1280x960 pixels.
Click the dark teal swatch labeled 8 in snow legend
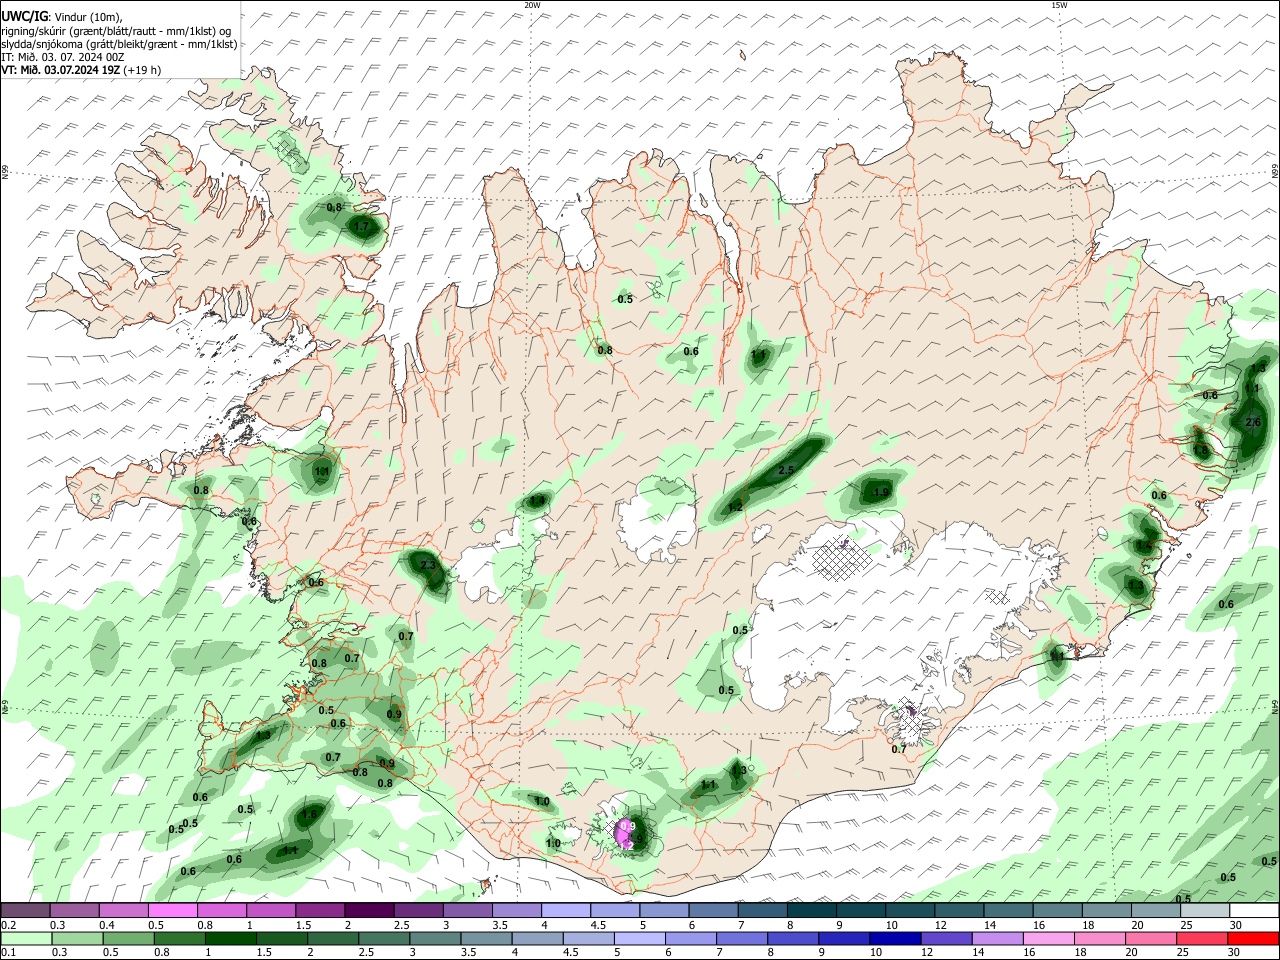[812, 911]
